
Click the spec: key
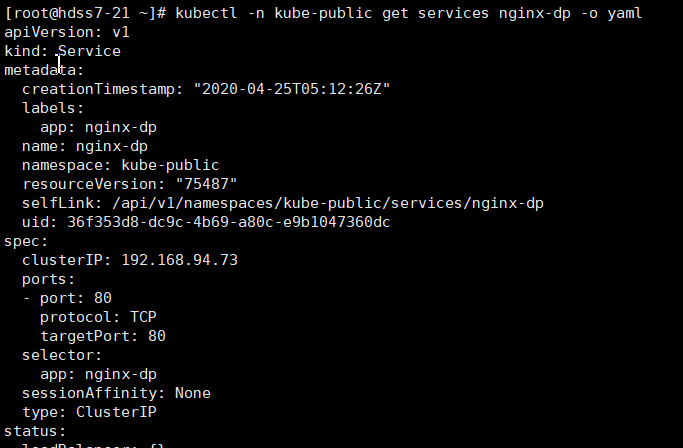pyautogui.click(x=26, y=241)
